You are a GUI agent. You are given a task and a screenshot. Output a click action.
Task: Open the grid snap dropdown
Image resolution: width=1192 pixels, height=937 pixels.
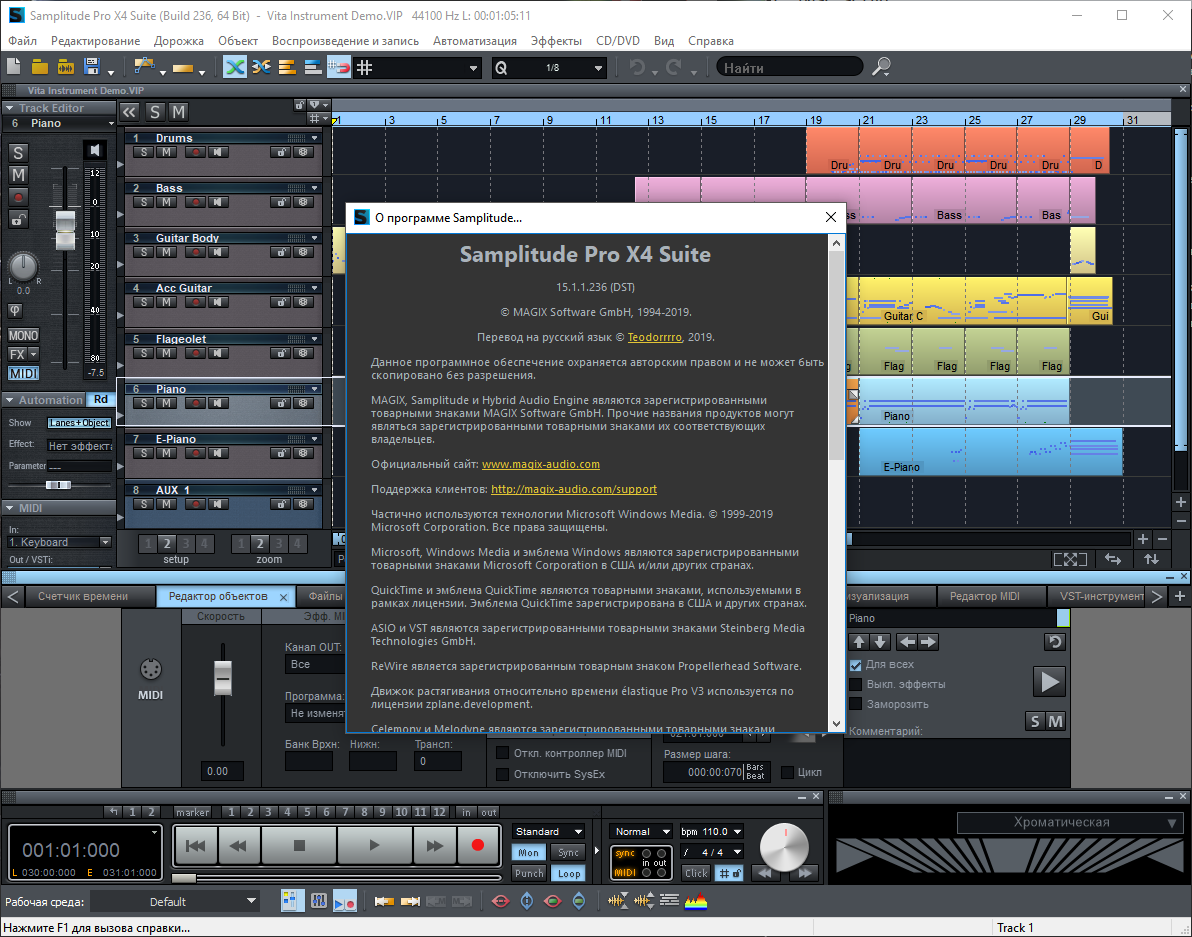(x=473, y=68)
